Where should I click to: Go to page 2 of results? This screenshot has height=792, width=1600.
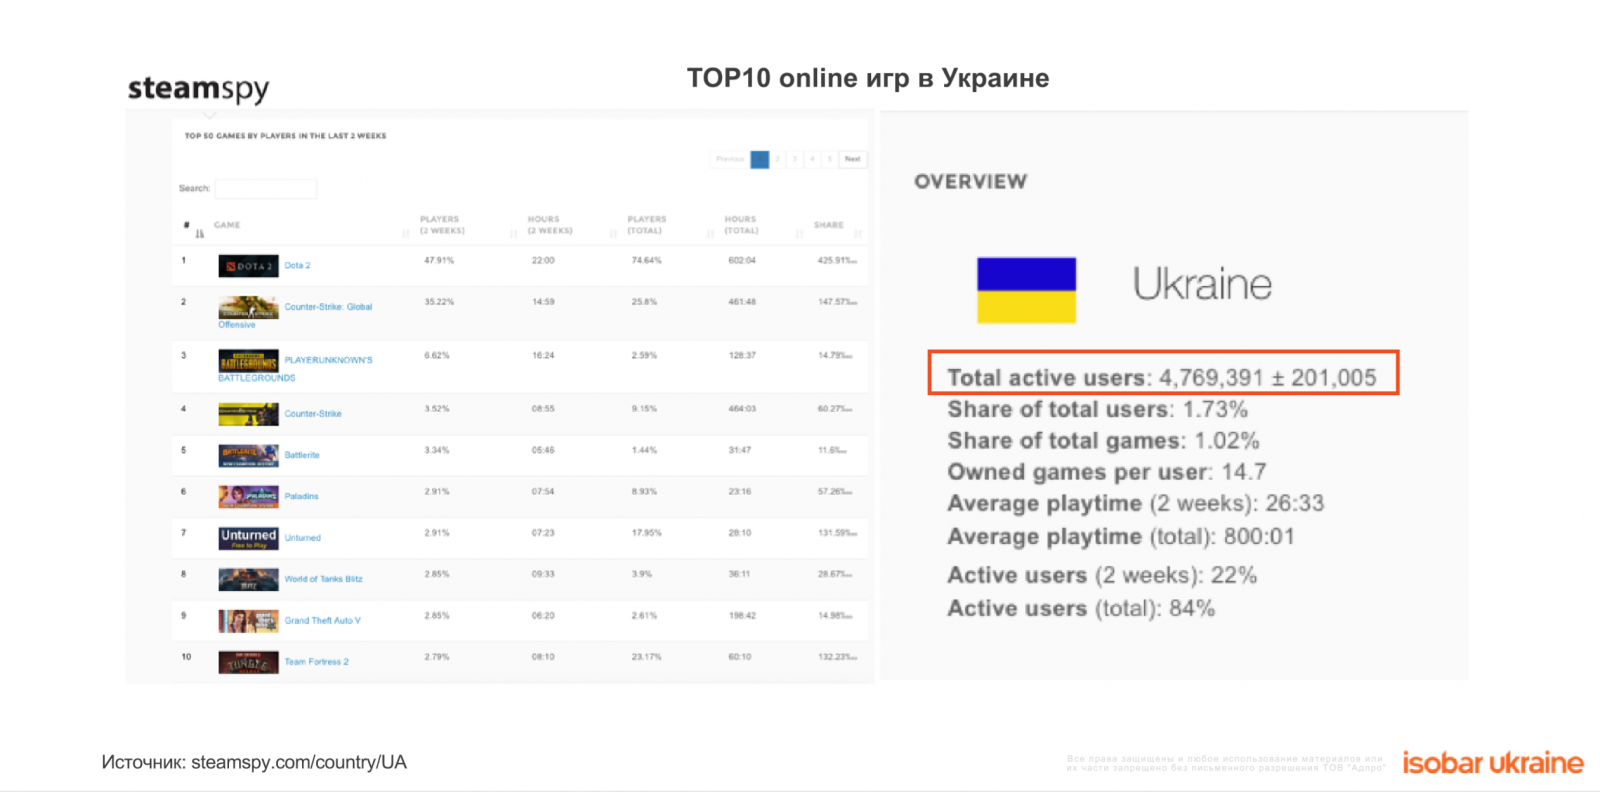[x=778, y=159]
